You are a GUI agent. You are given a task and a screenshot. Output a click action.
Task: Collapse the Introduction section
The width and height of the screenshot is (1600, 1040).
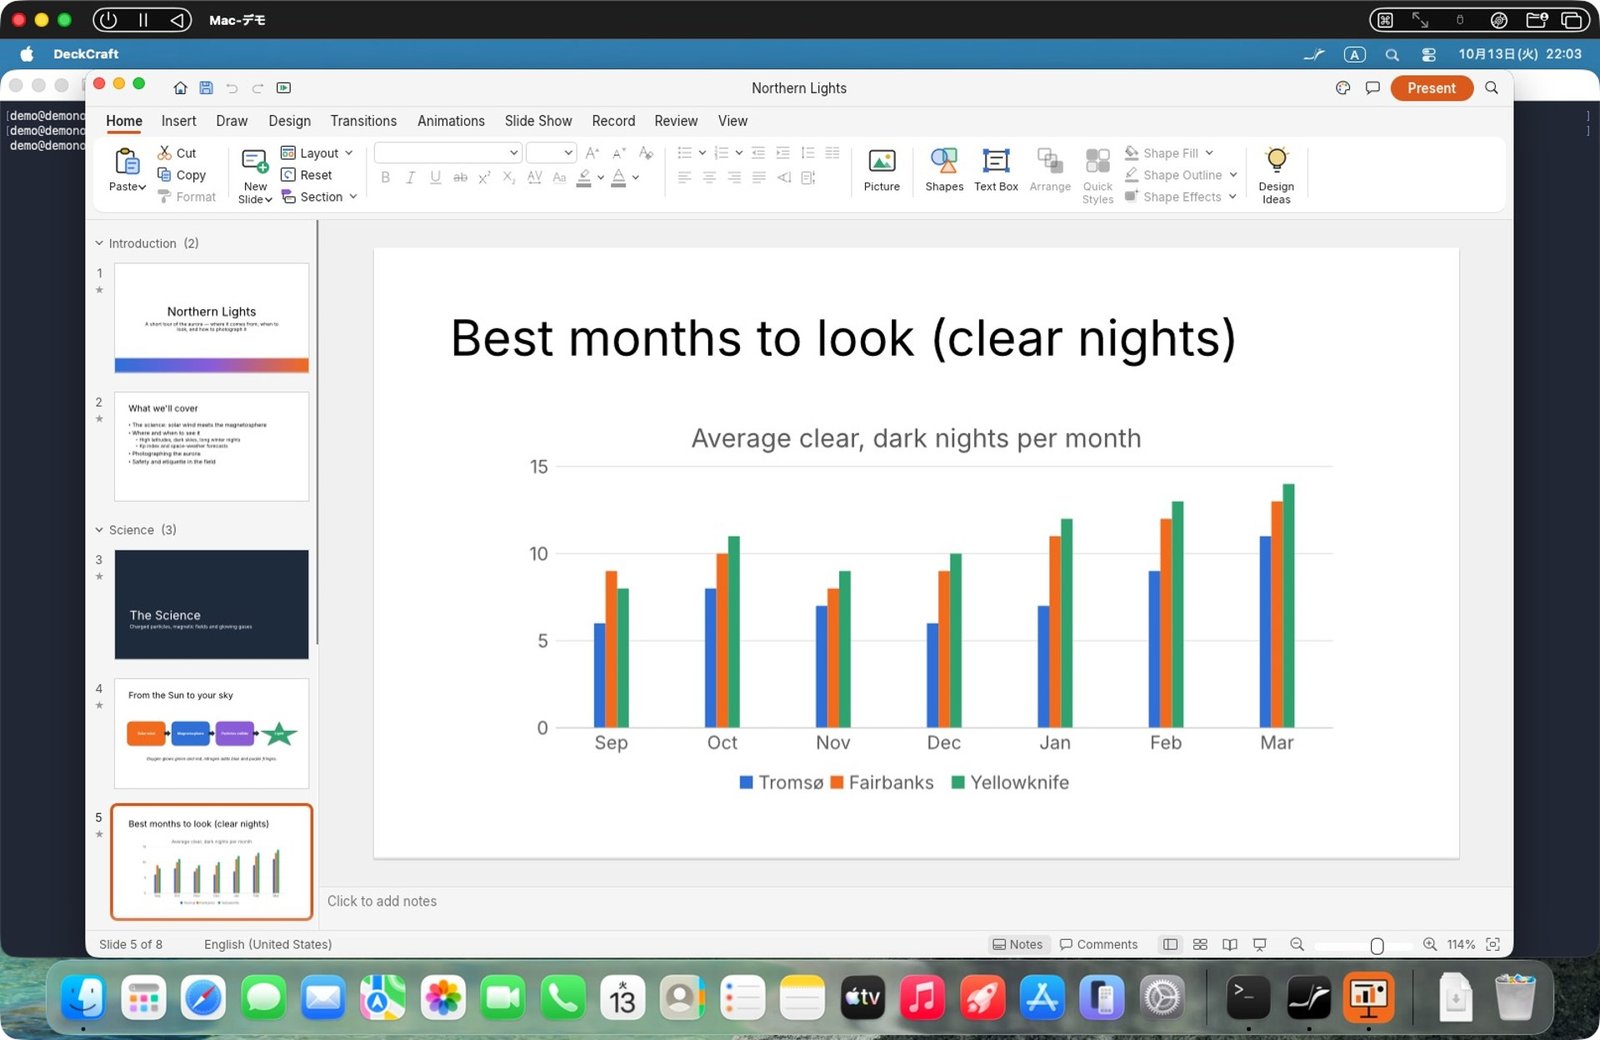coord(99,243)
